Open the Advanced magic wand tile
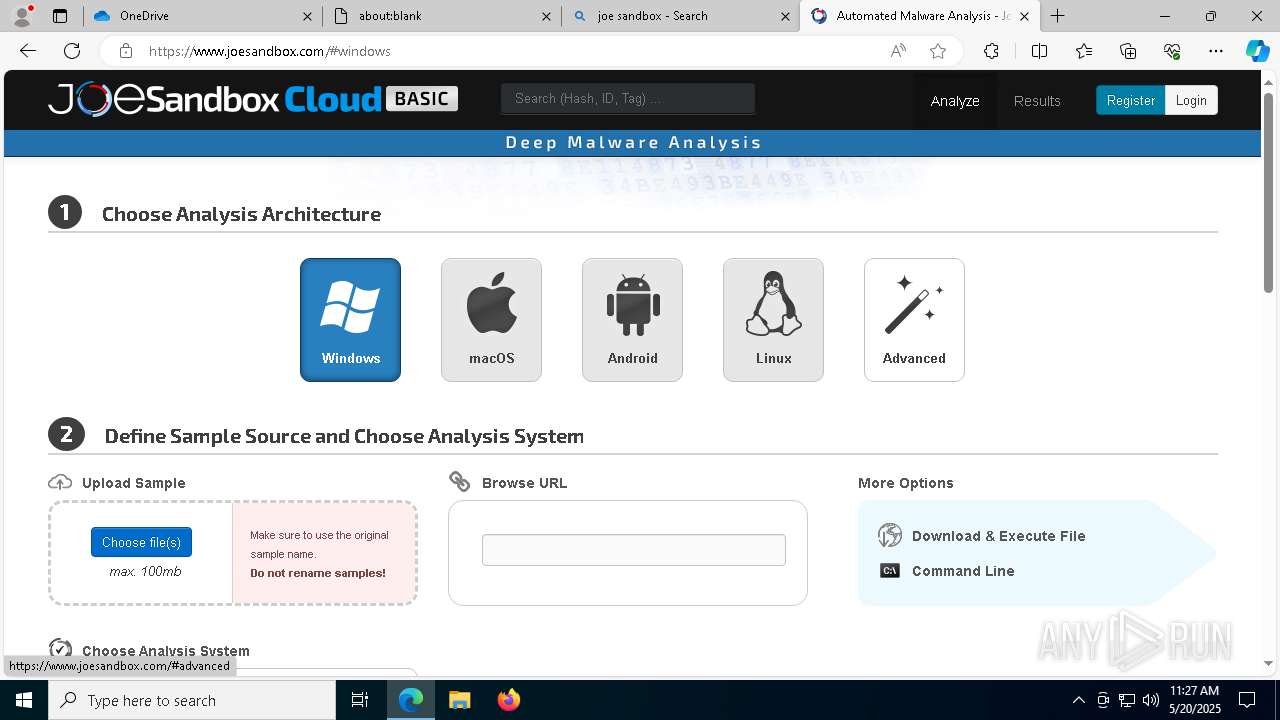1280x720 pixels. pyautogui.click(x=914, y=320)
